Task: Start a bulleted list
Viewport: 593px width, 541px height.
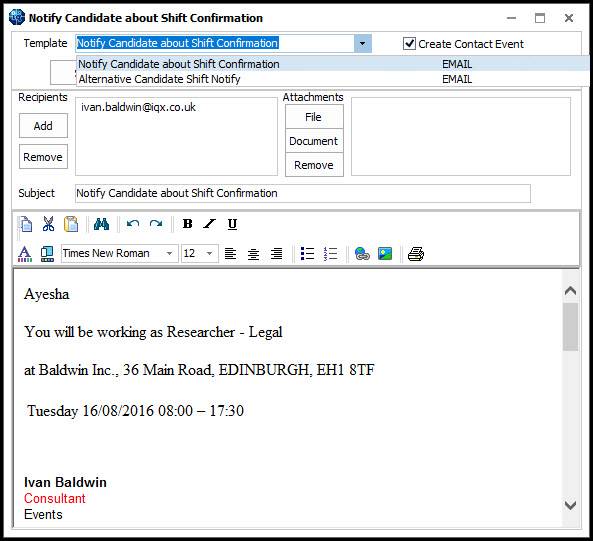Action: pyautogui.click(x=307, y=254)
